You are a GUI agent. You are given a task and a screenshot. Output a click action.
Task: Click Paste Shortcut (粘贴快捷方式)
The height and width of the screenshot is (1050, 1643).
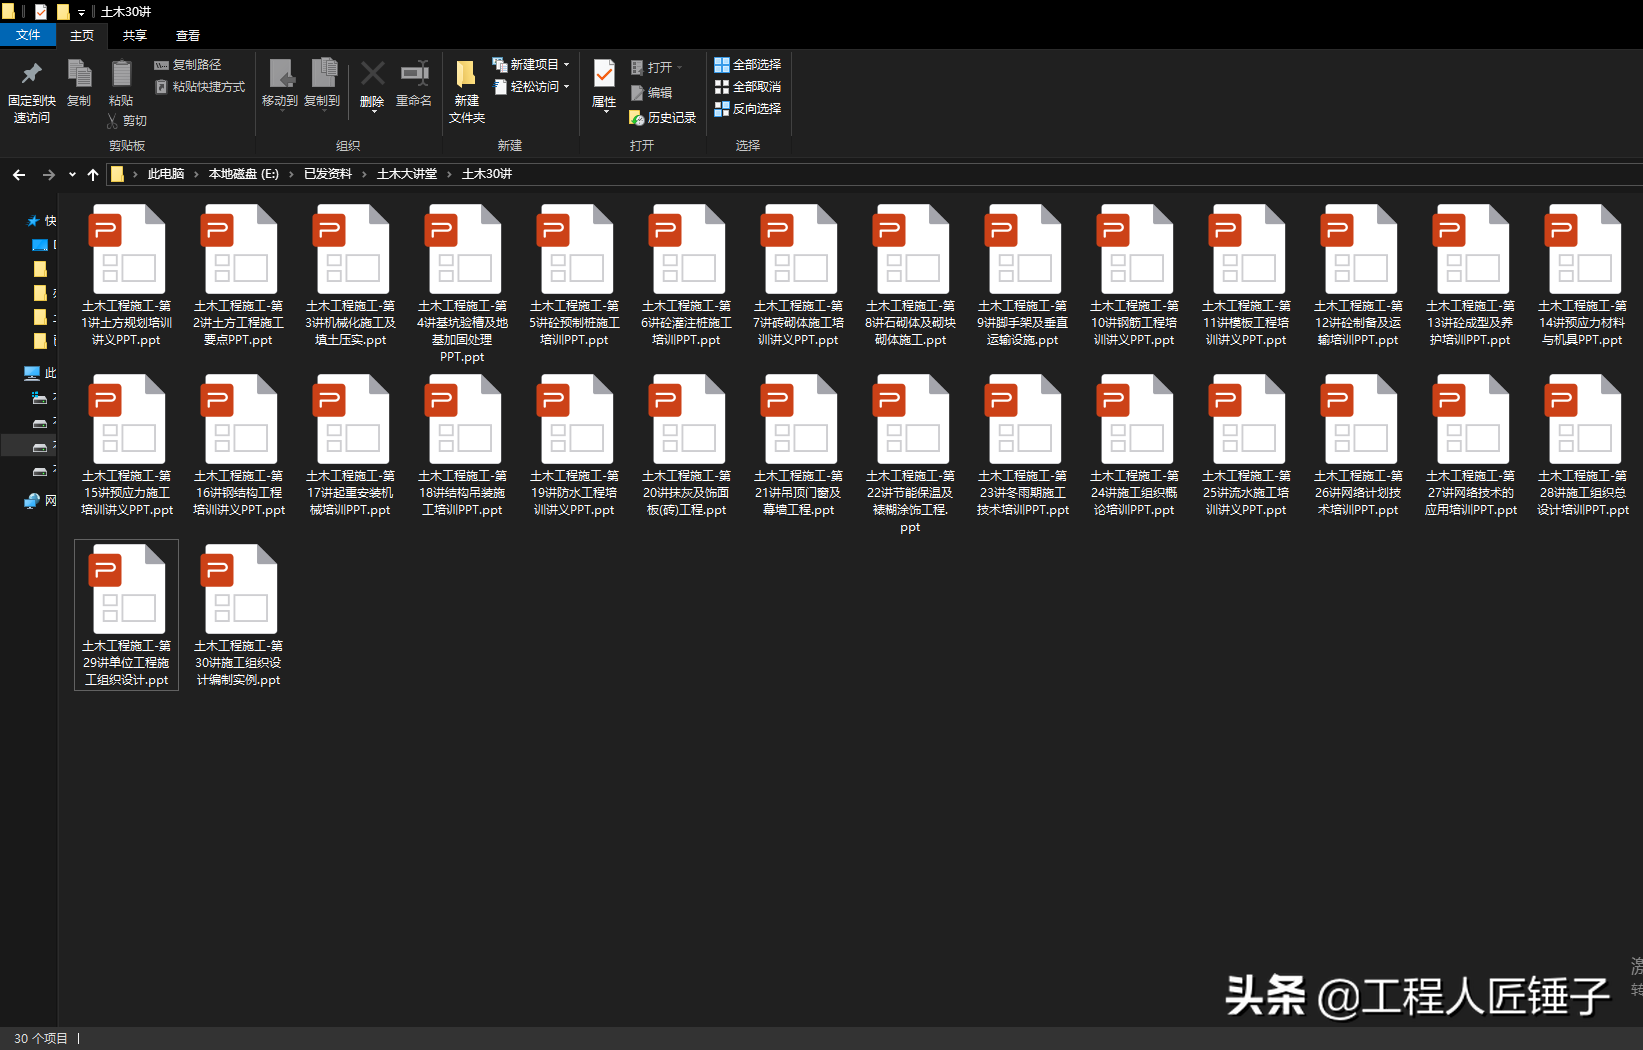click(x=200, y=87)
